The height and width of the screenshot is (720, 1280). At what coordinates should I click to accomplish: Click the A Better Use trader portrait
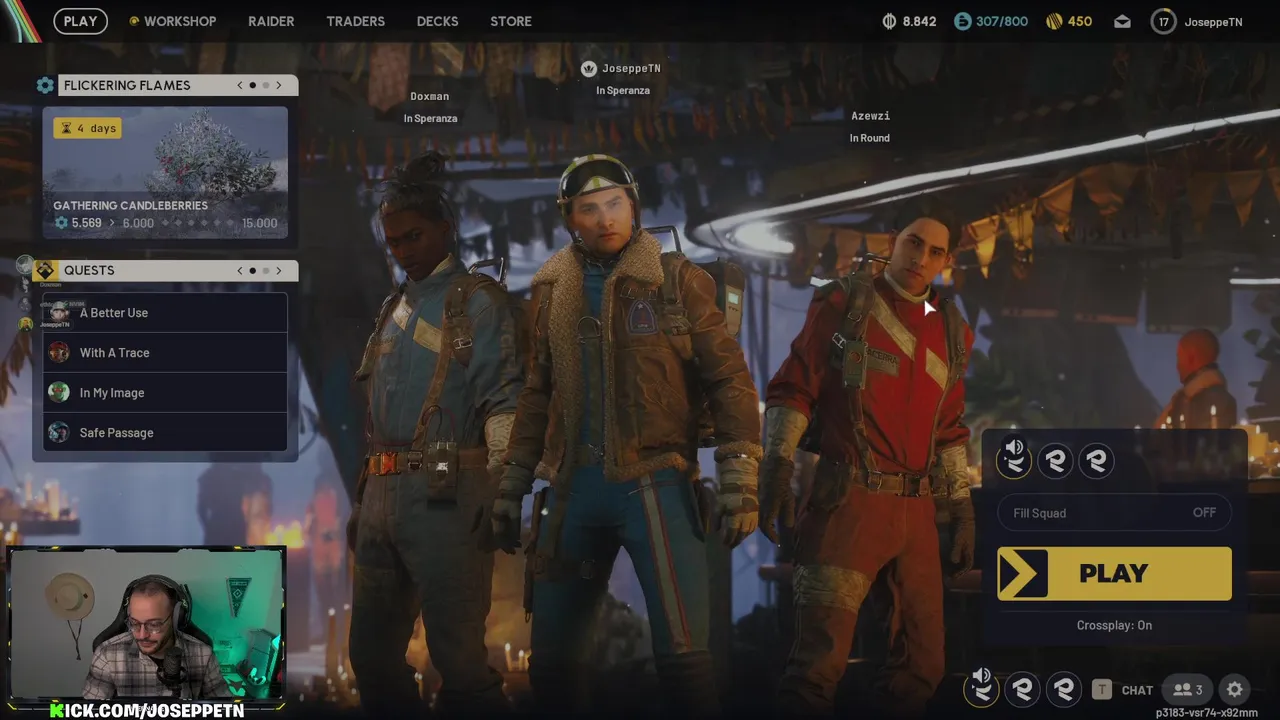[59, 313]
